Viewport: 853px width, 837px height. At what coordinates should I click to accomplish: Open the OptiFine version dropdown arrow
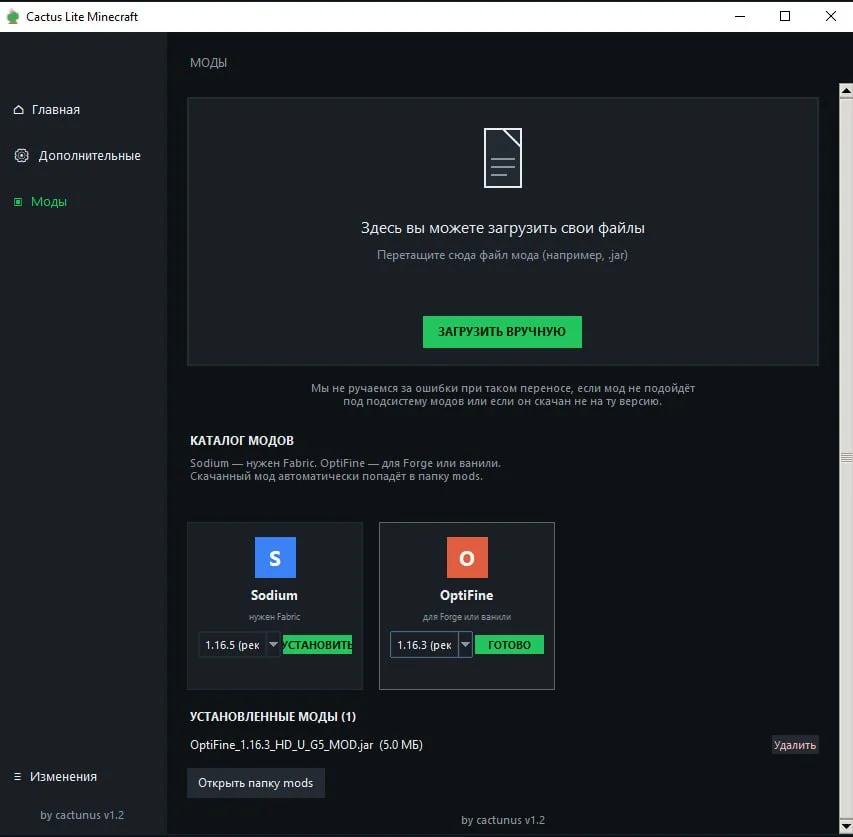[465, 644]
